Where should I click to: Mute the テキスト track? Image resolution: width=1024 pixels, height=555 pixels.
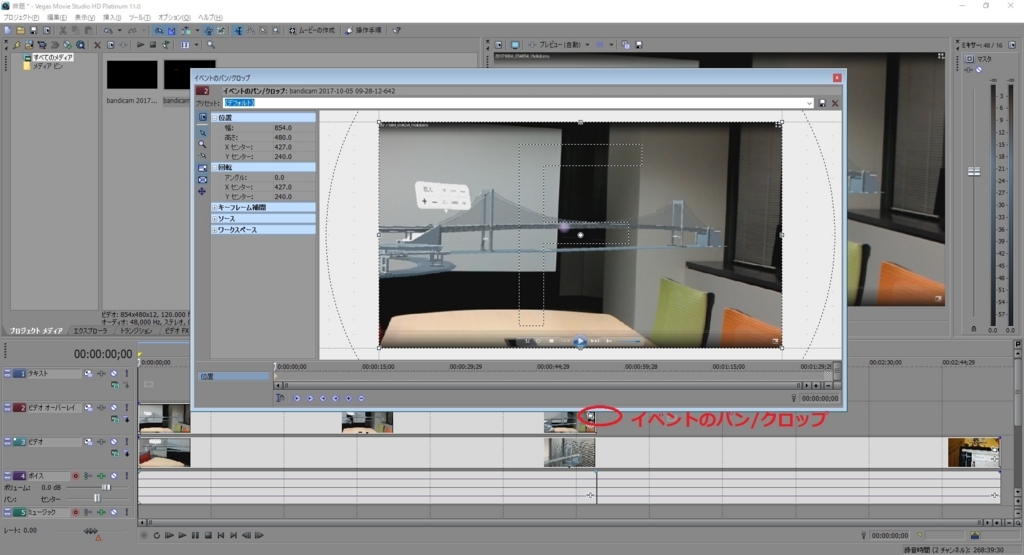[114, 374]
